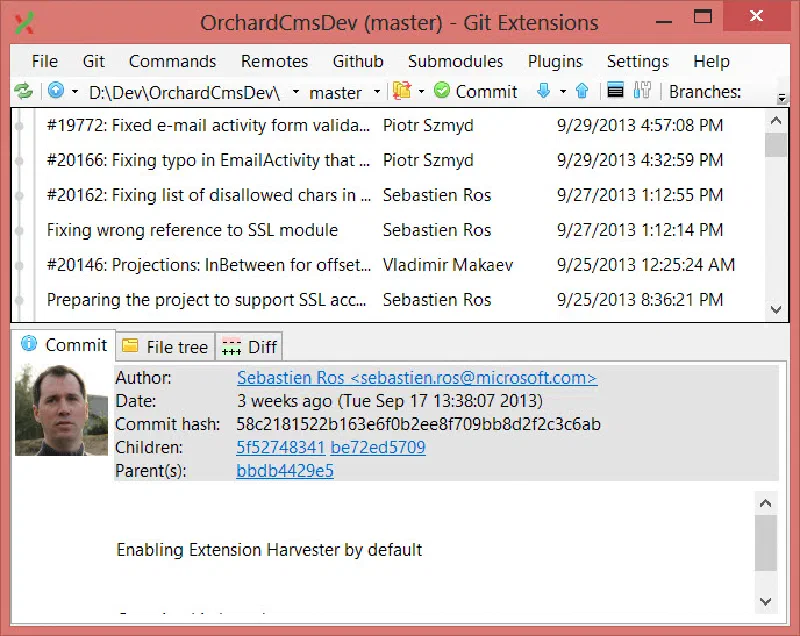Open the Github menu
The height and width of the screenshot is (636, 800).
click(358, 61)
